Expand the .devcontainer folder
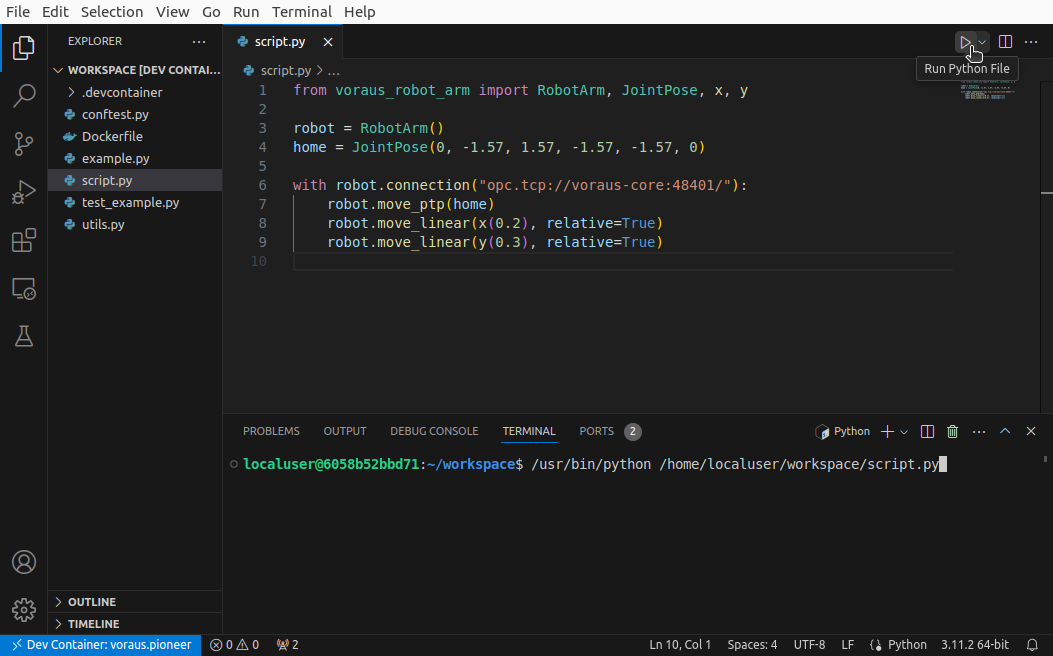The height and width of the screenshot is (656, 1053). [x=122, y=92]
